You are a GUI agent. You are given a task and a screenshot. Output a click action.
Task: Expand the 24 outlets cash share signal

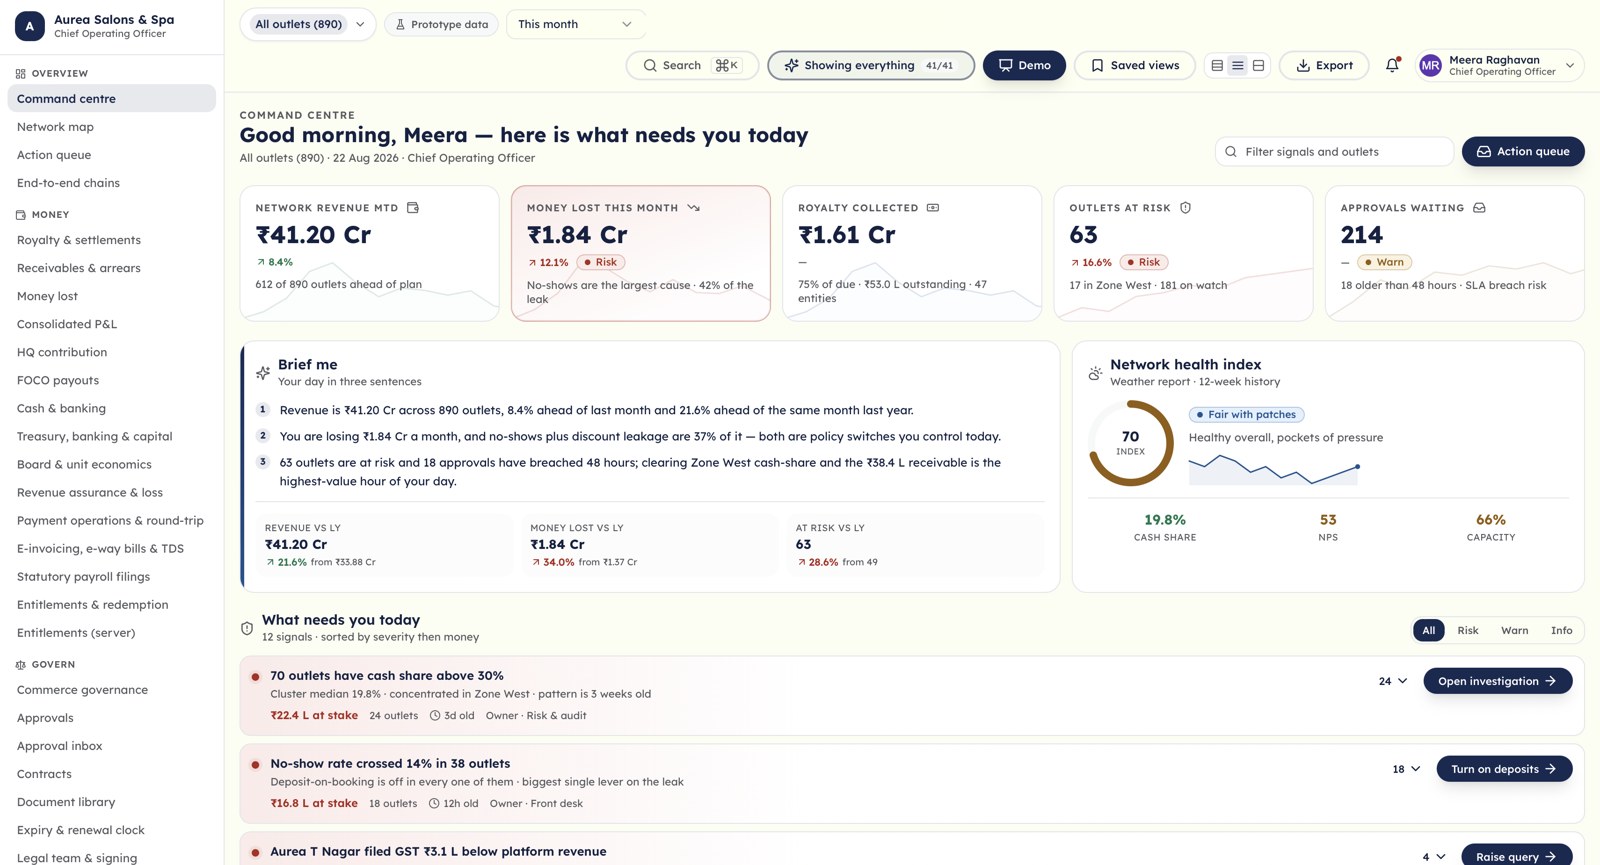click(1393, 681)
